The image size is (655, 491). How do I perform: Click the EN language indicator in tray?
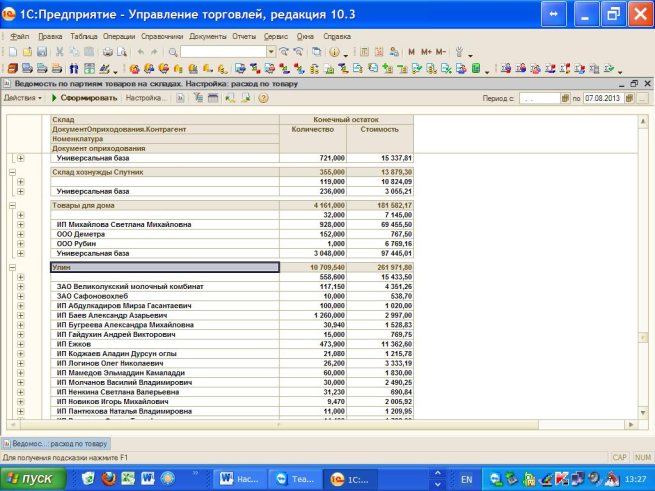[467, 479]
